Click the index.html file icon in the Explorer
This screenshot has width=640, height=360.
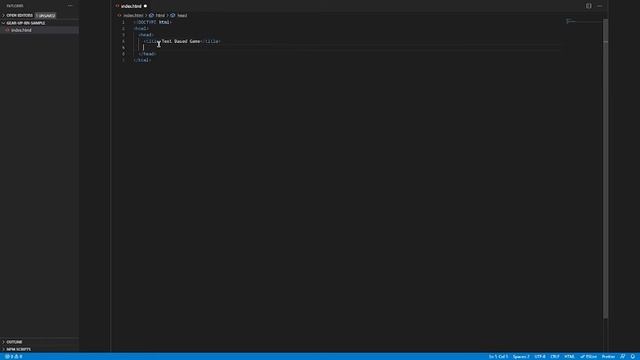pos(7,30)
